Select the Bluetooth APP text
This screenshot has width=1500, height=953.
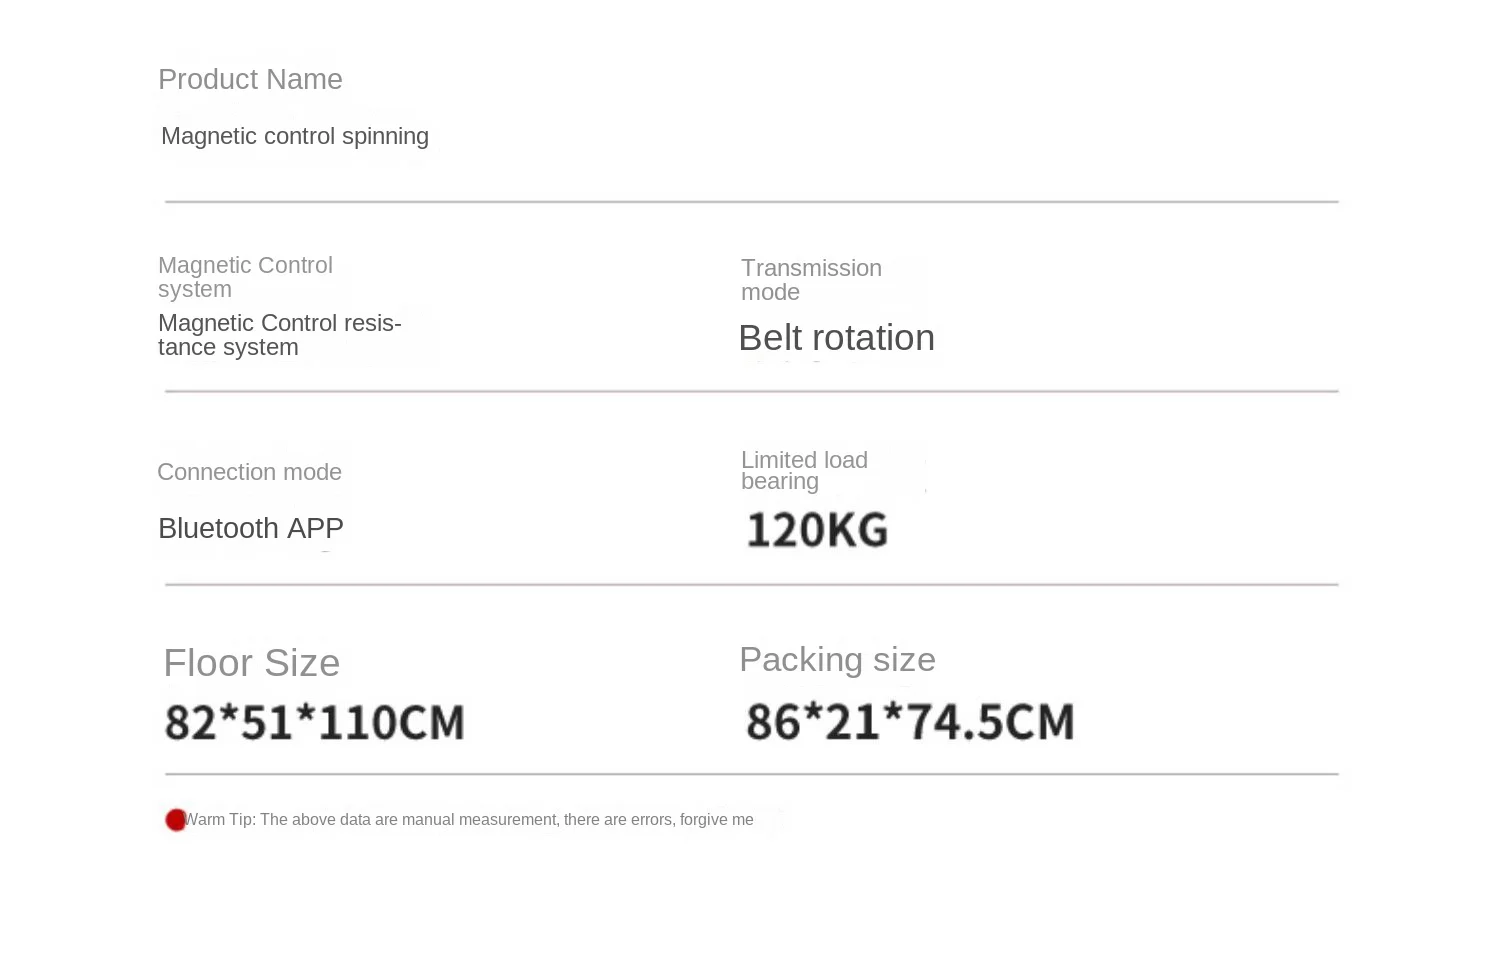251,528
